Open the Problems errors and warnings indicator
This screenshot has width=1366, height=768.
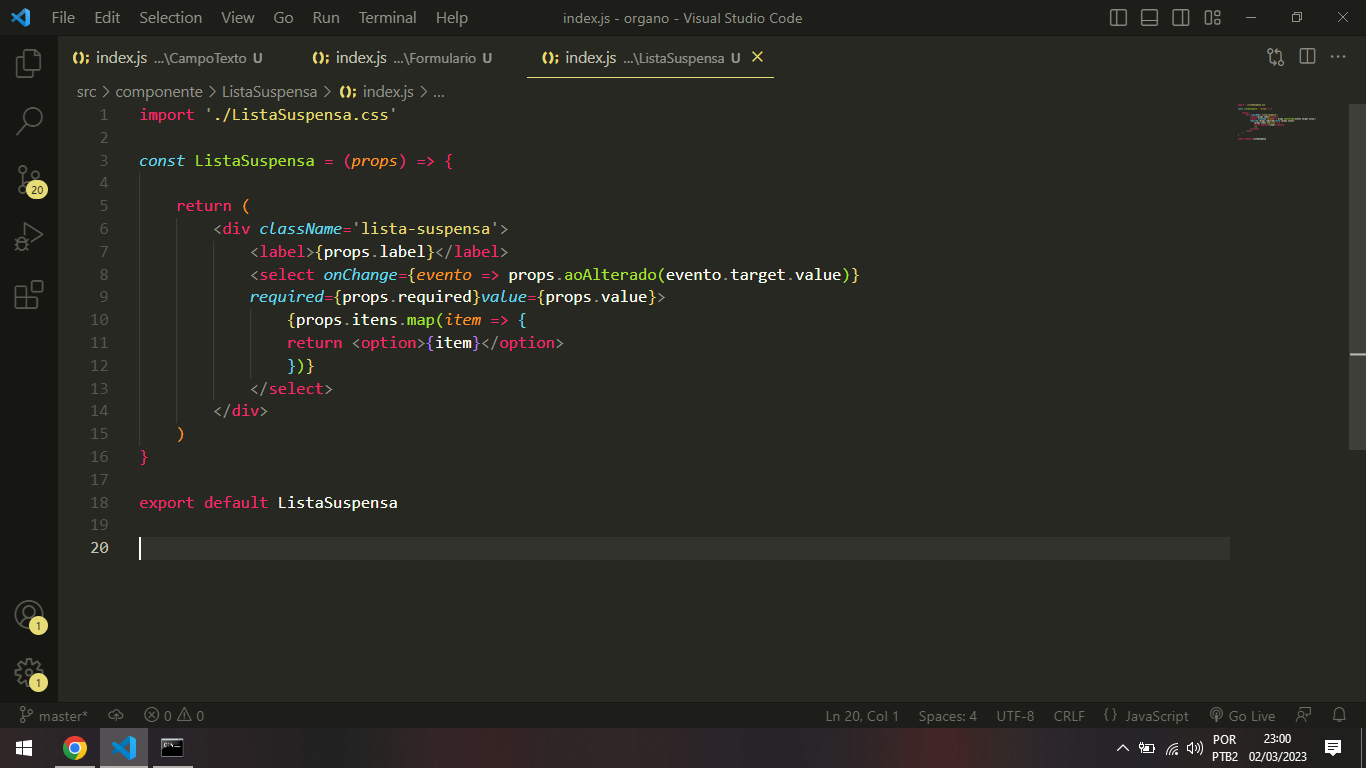pyautogui.click(x=174, y=716)
